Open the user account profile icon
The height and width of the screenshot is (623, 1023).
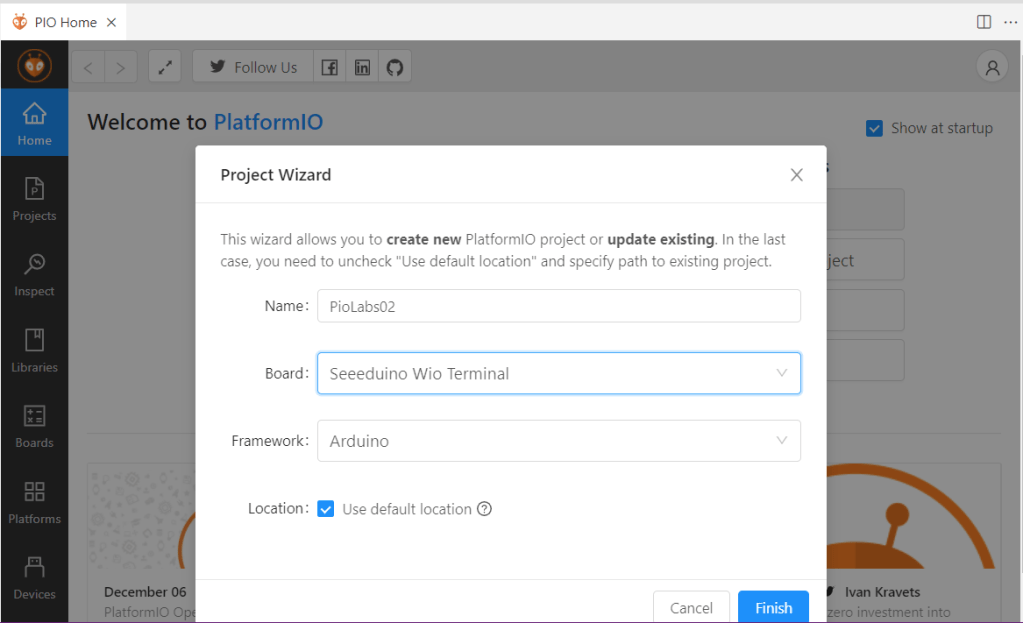(992, 68)
